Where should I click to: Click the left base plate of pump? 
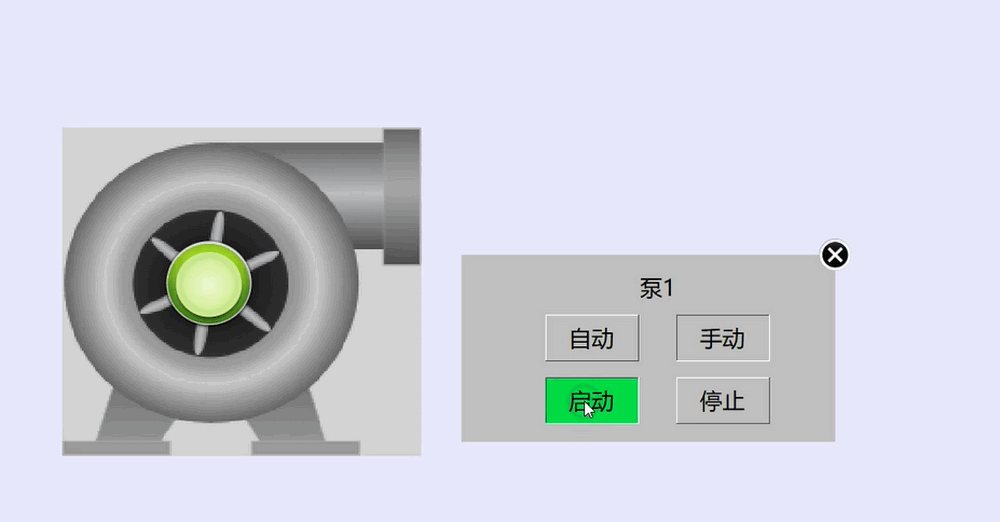coord(116,448)
